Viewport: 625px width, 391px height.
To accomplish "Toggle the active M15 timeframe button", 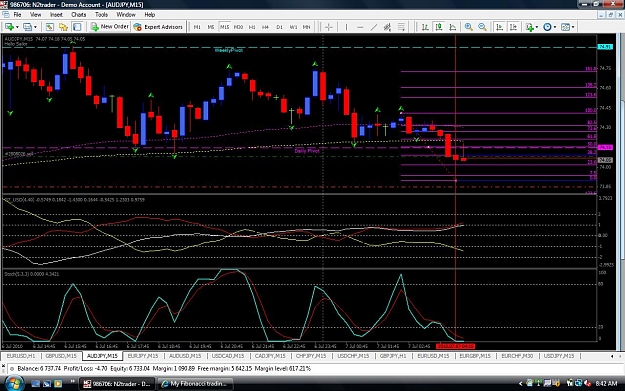I will pos(224,27).
